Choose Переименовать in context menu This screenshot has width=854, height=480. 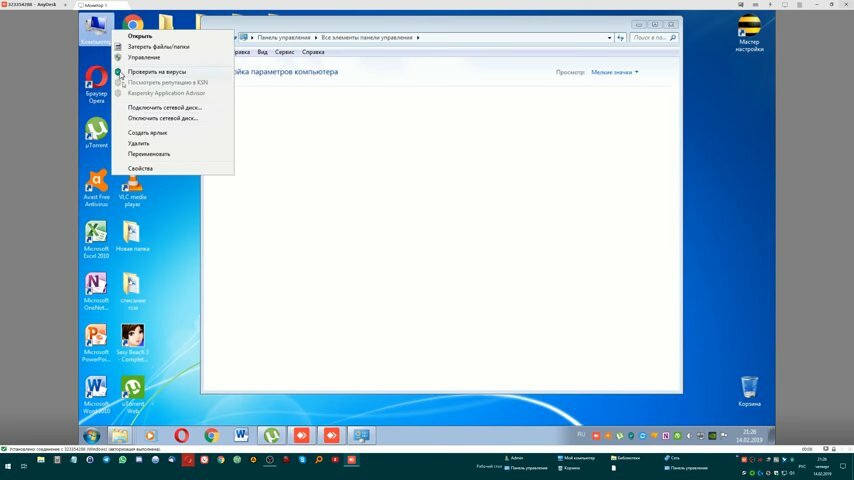point(149,154)
